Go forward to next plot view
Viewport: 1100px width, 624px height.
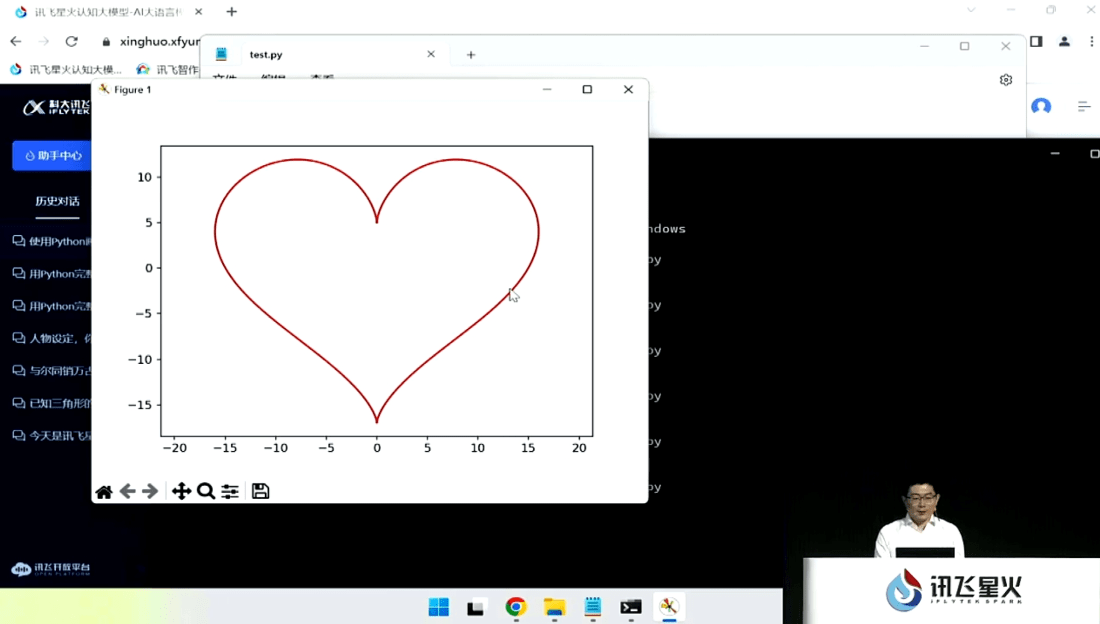[150, 491]
